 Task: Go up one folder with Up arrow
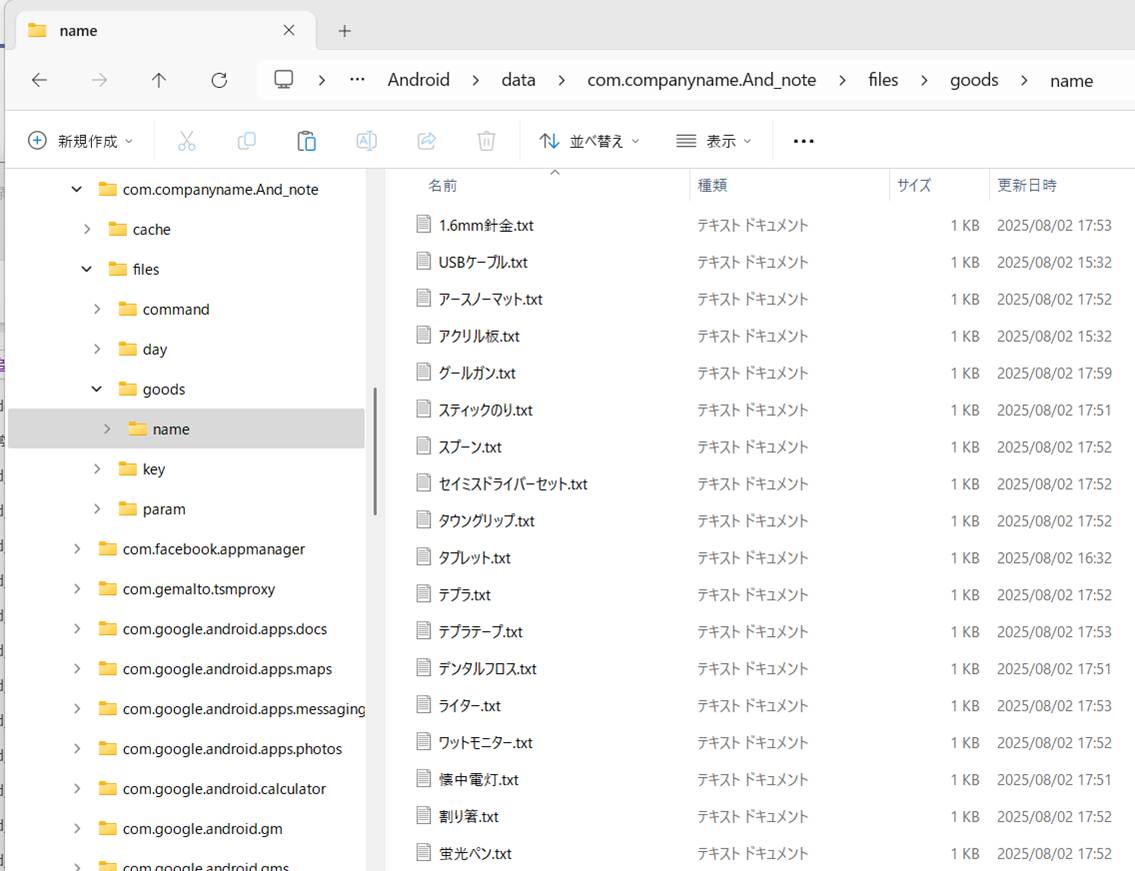(x=159, y=80)
